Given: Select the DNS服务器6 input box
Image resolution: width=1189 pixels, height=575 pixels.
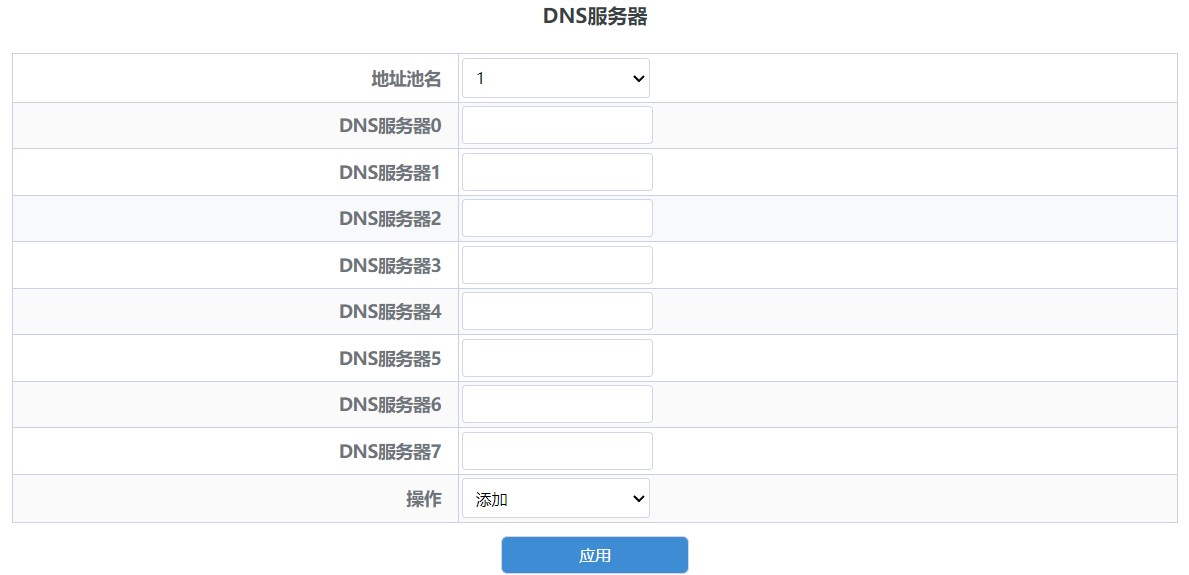Looking at the screenshot, I should point(557,404).
